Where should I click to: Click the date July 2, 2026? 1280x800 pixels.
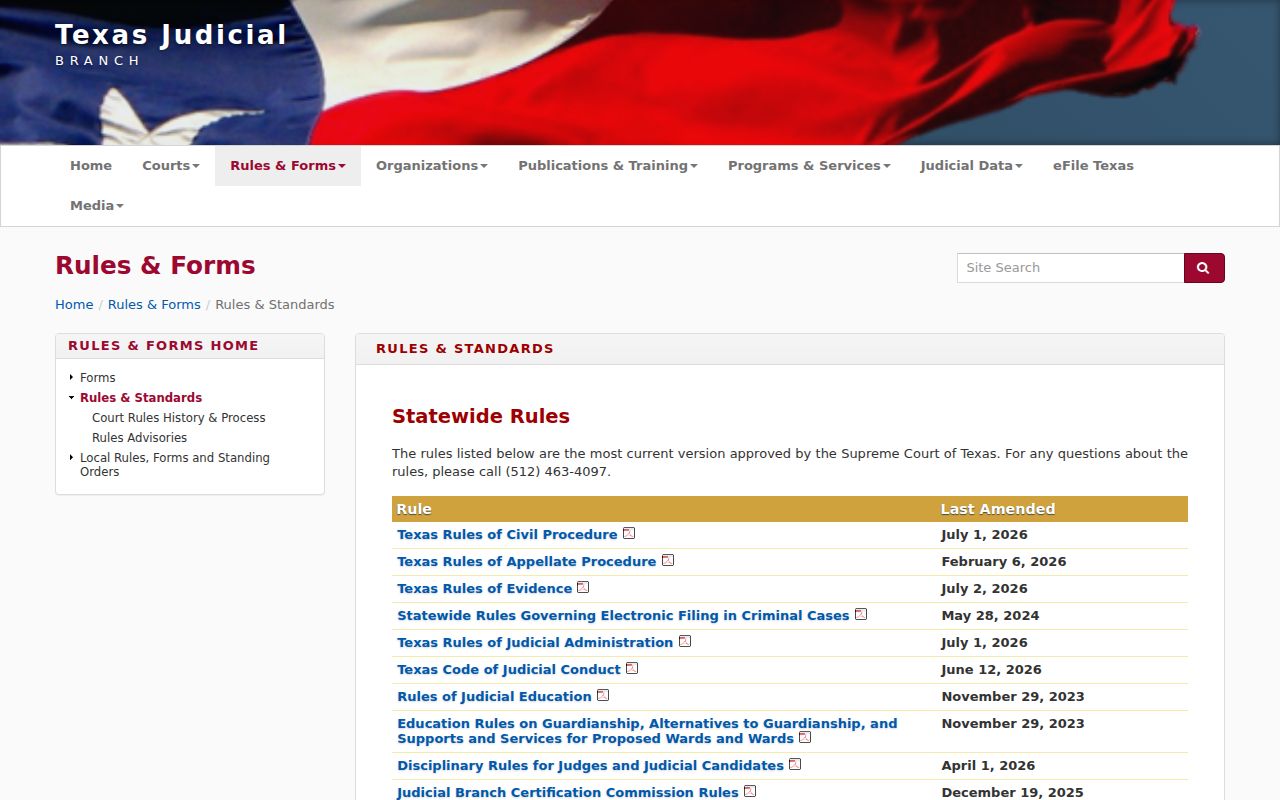coord(984,588)
